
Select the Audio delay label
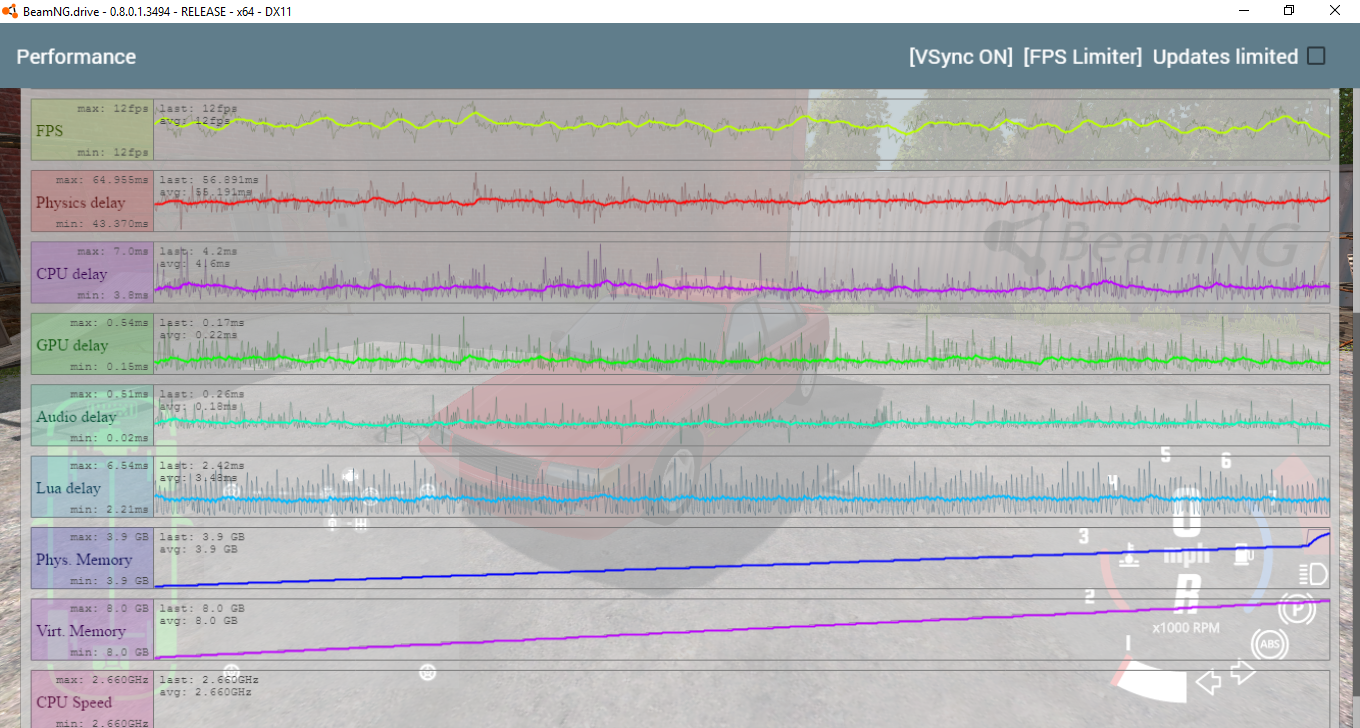(x=76, y=417)
